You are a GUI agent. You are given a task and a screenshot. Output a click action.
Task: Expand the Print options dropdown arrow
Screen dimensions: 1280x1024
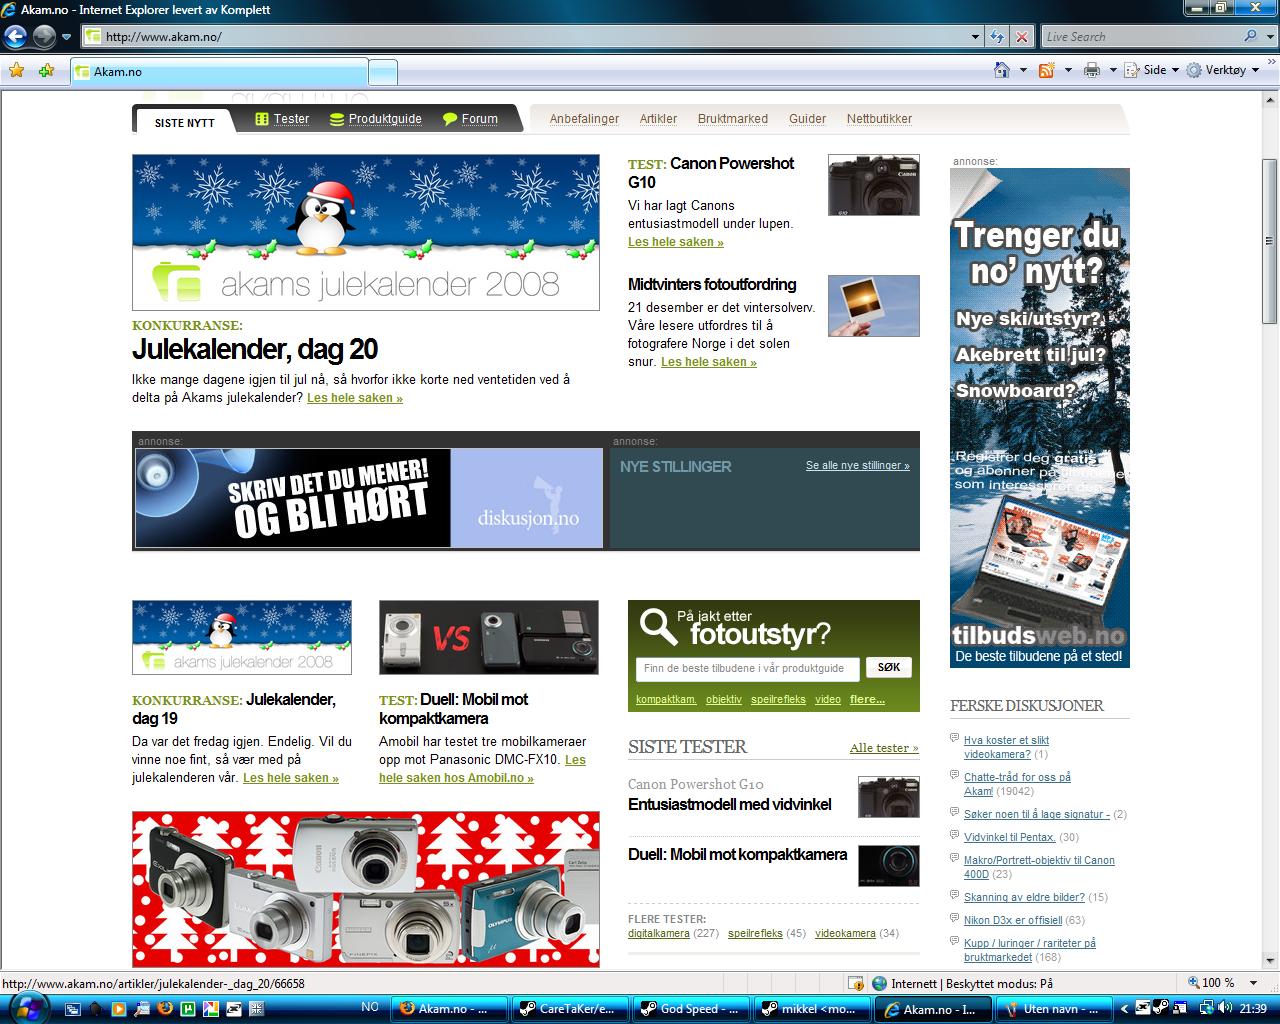(1113, 70)
